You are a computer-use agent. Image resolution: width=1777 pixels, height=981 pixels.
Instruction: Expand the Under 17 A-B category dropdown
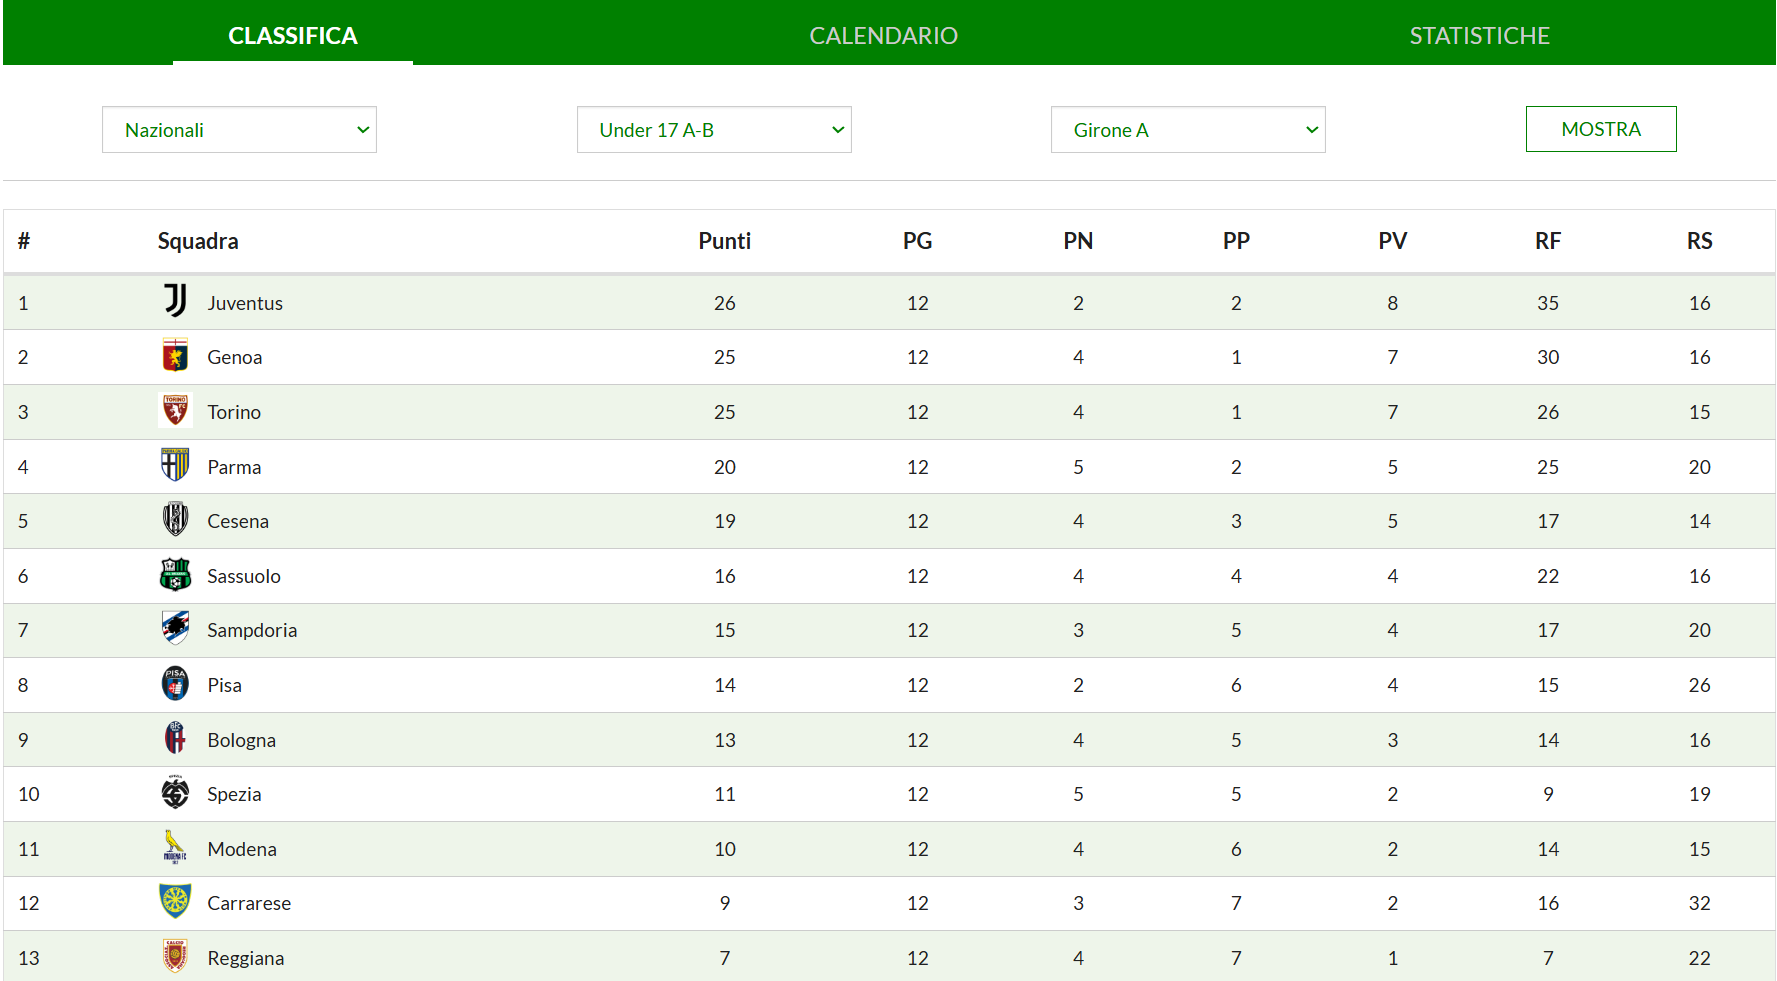714,130
